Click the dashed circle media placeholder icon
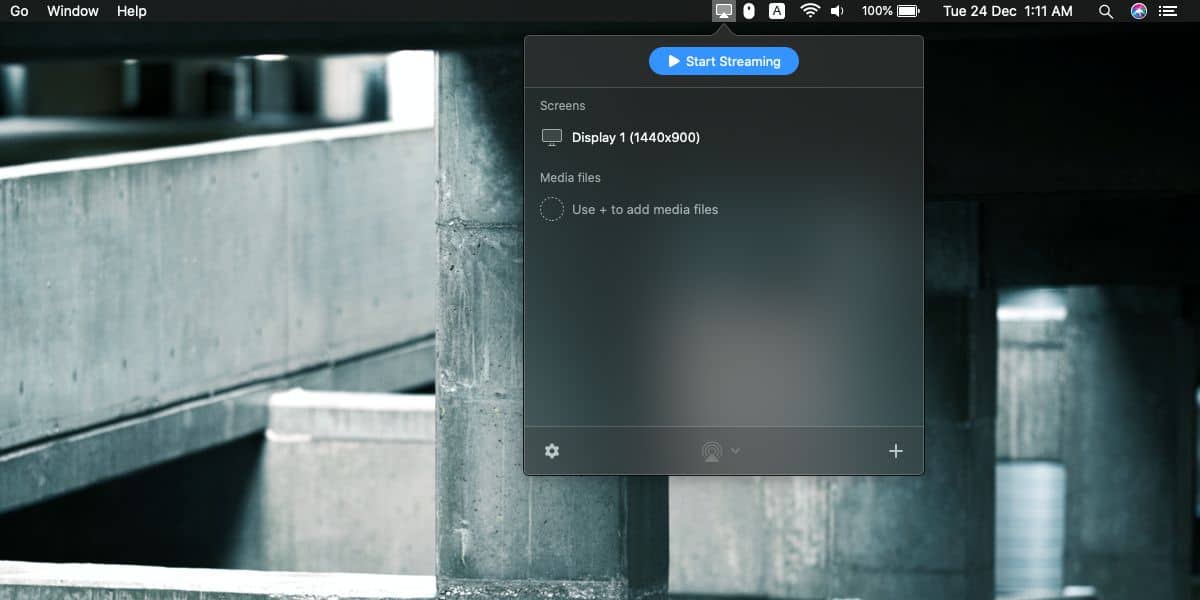This screenshot has width=1200, height=600. (x=552, y=209)
